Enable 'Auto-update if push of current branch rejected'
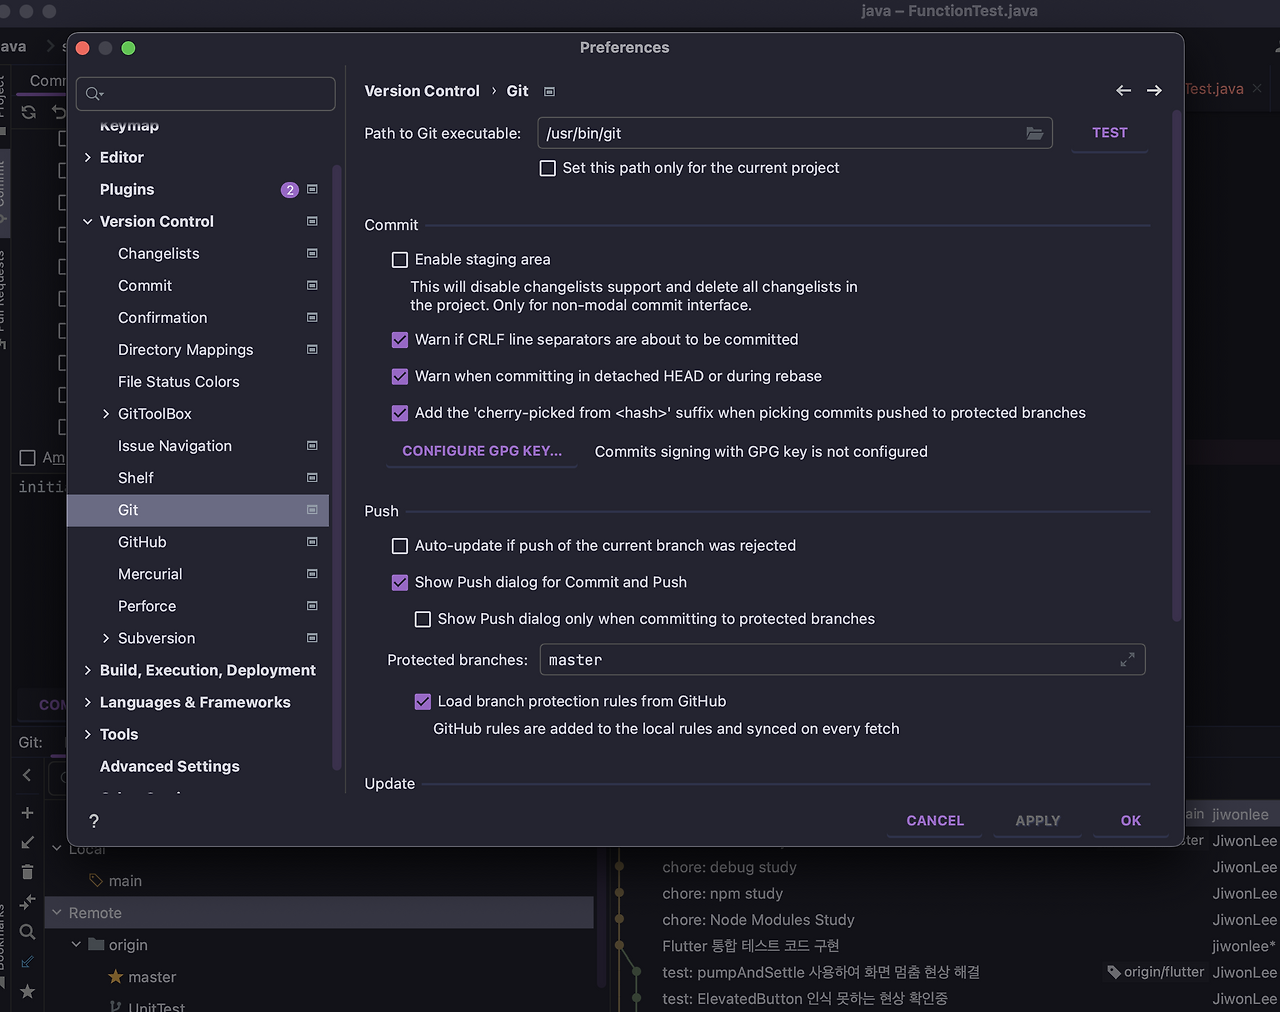Image resolution: width=1280 pixels, height=1012 pixels. (400, 546)
